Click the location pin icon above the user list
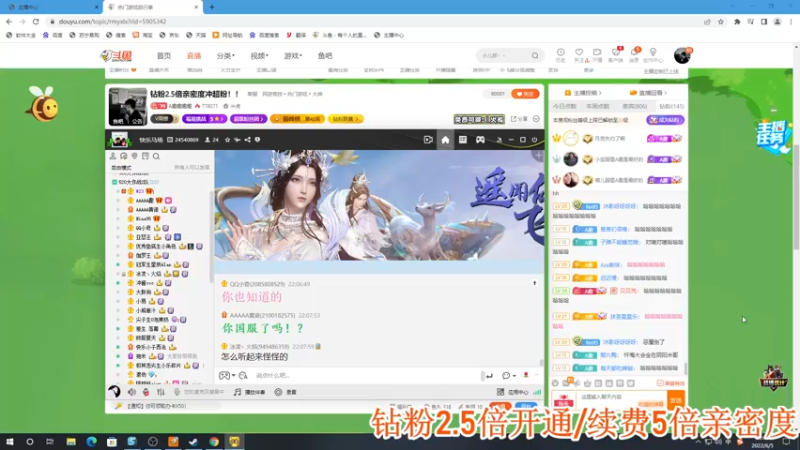Viewport: 800px width, 450px height. click(x=135, y=156)
